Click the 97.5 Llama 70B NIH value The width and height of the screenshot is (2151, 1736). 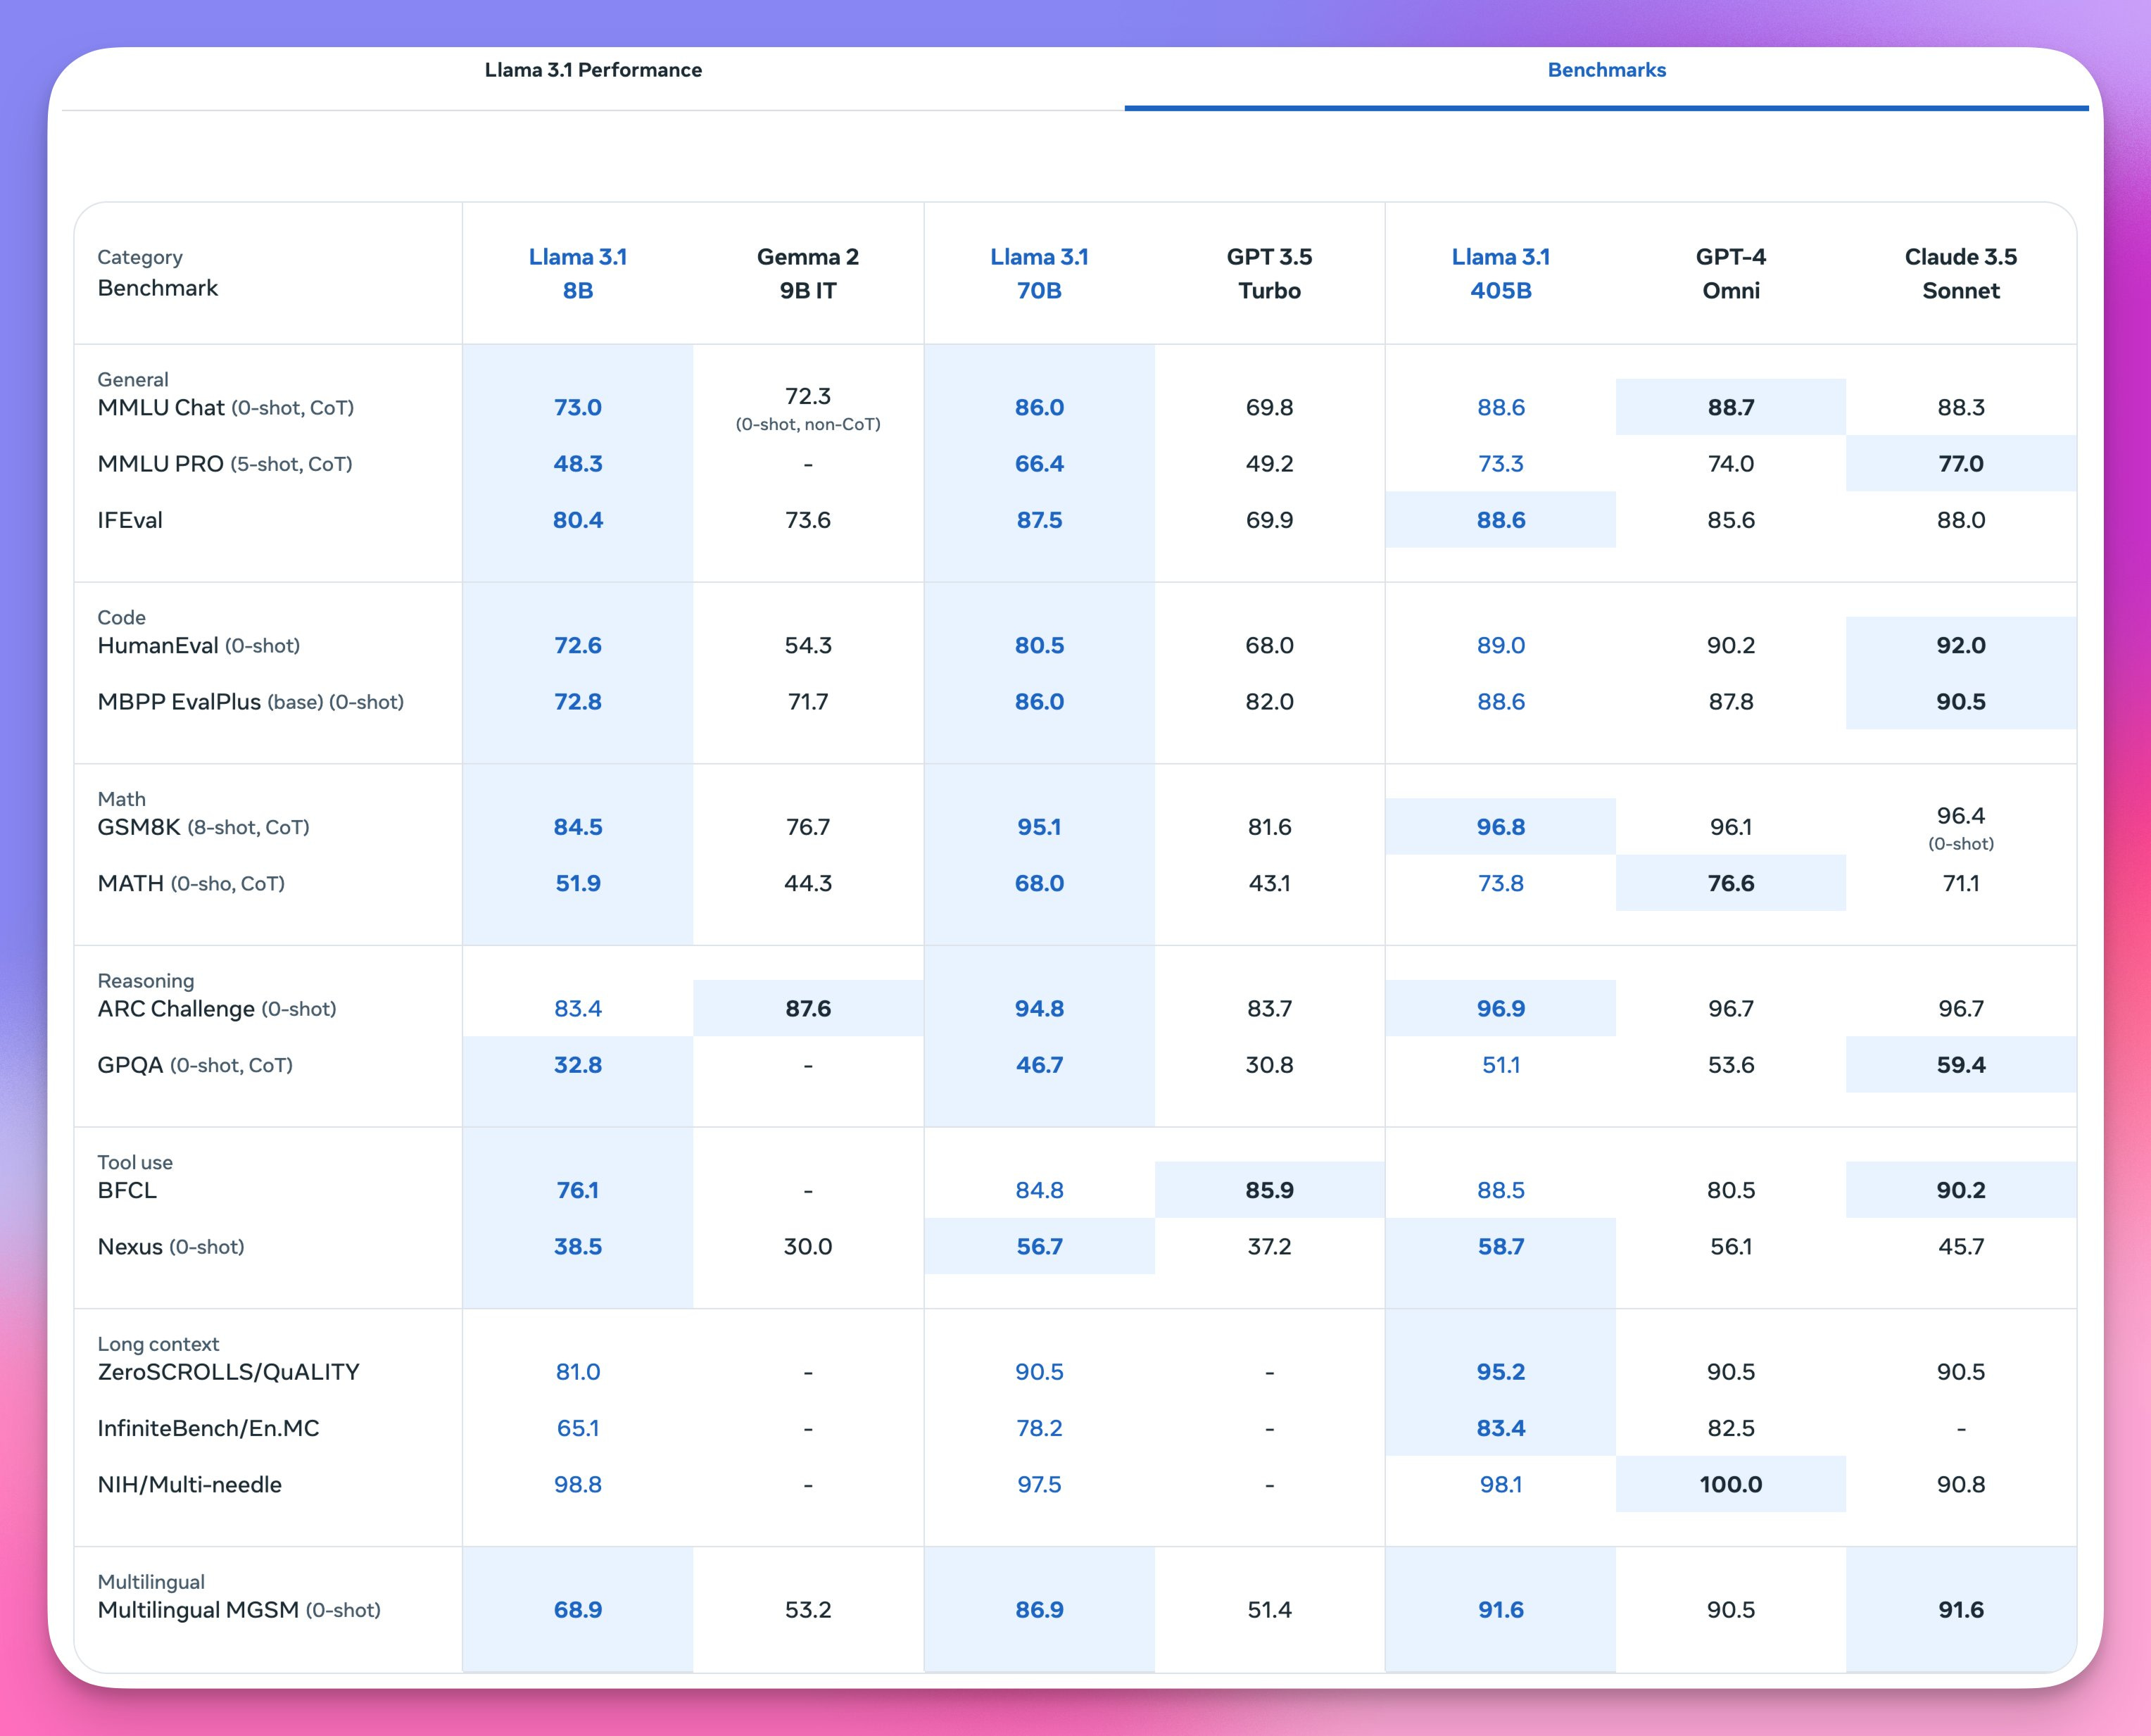(x=1039, y=1485)
